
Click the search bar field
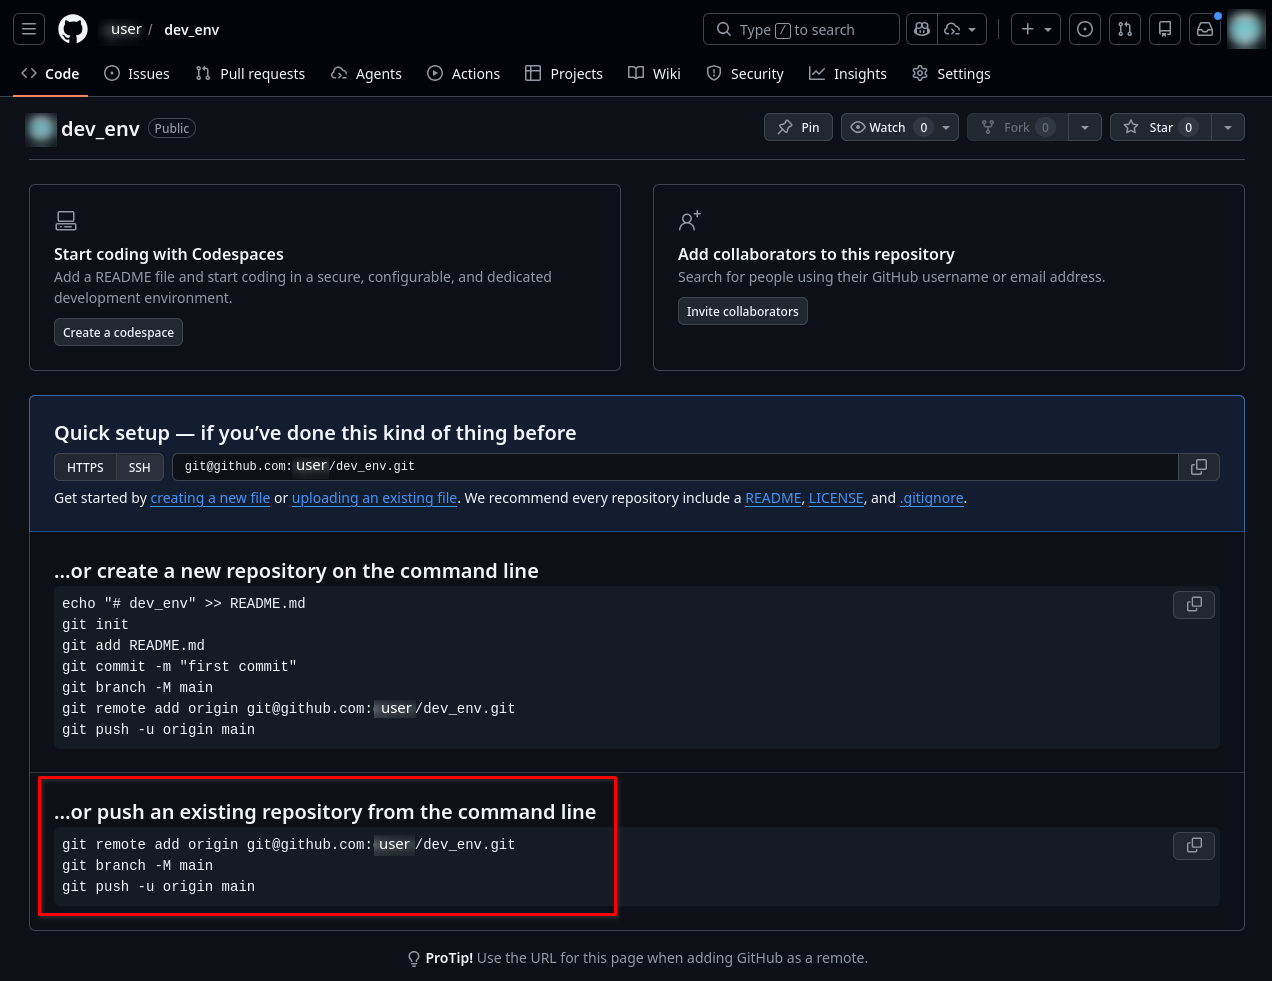pos(801,29)
